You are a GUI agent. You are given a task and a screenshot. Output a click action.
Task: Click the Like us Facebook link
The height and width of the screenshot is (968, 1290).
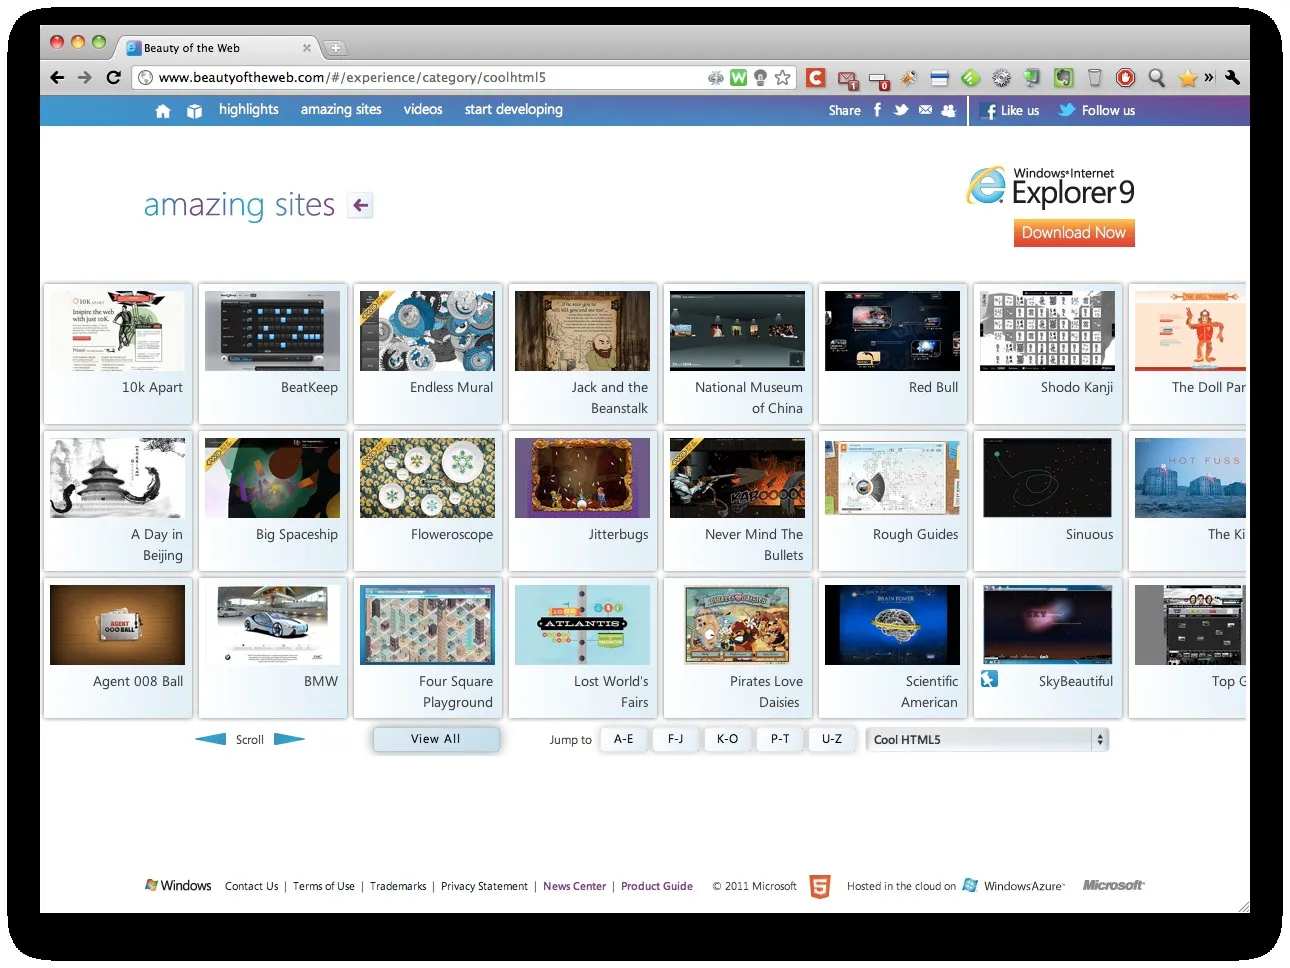[1011, 111]
